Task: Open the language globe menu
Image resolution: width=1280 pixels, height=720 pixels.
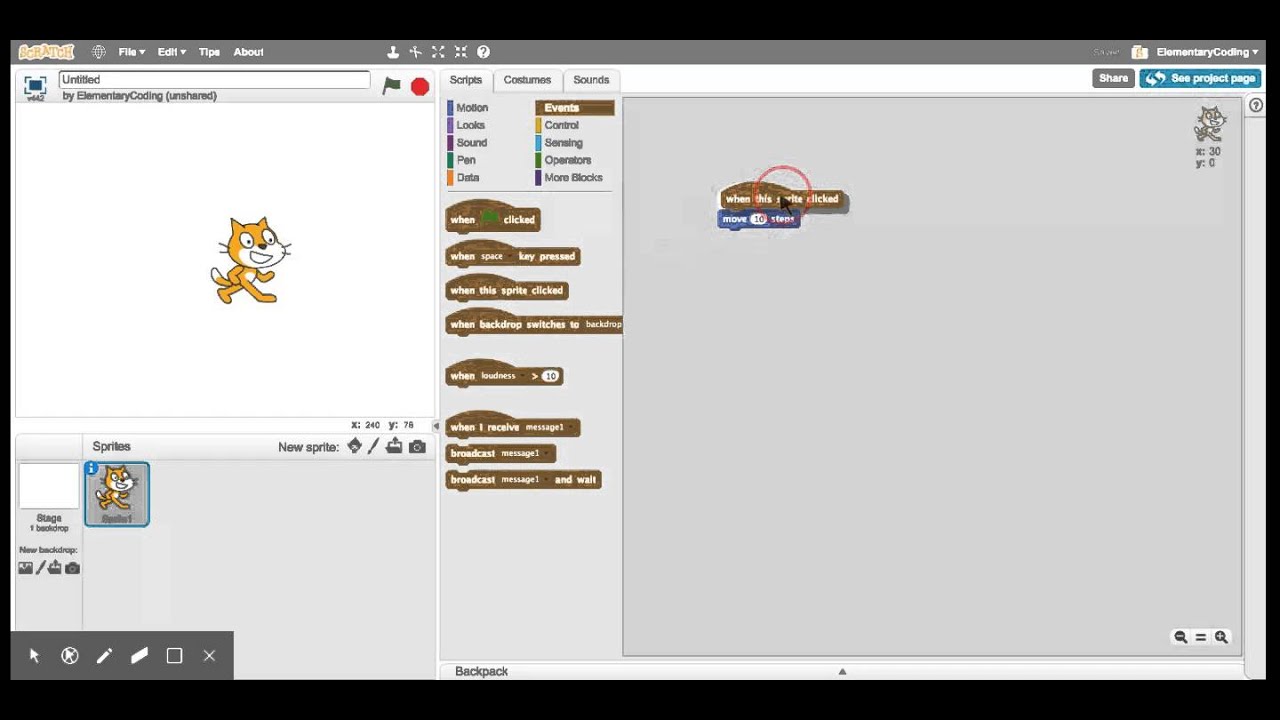Action: click(98, 52)
